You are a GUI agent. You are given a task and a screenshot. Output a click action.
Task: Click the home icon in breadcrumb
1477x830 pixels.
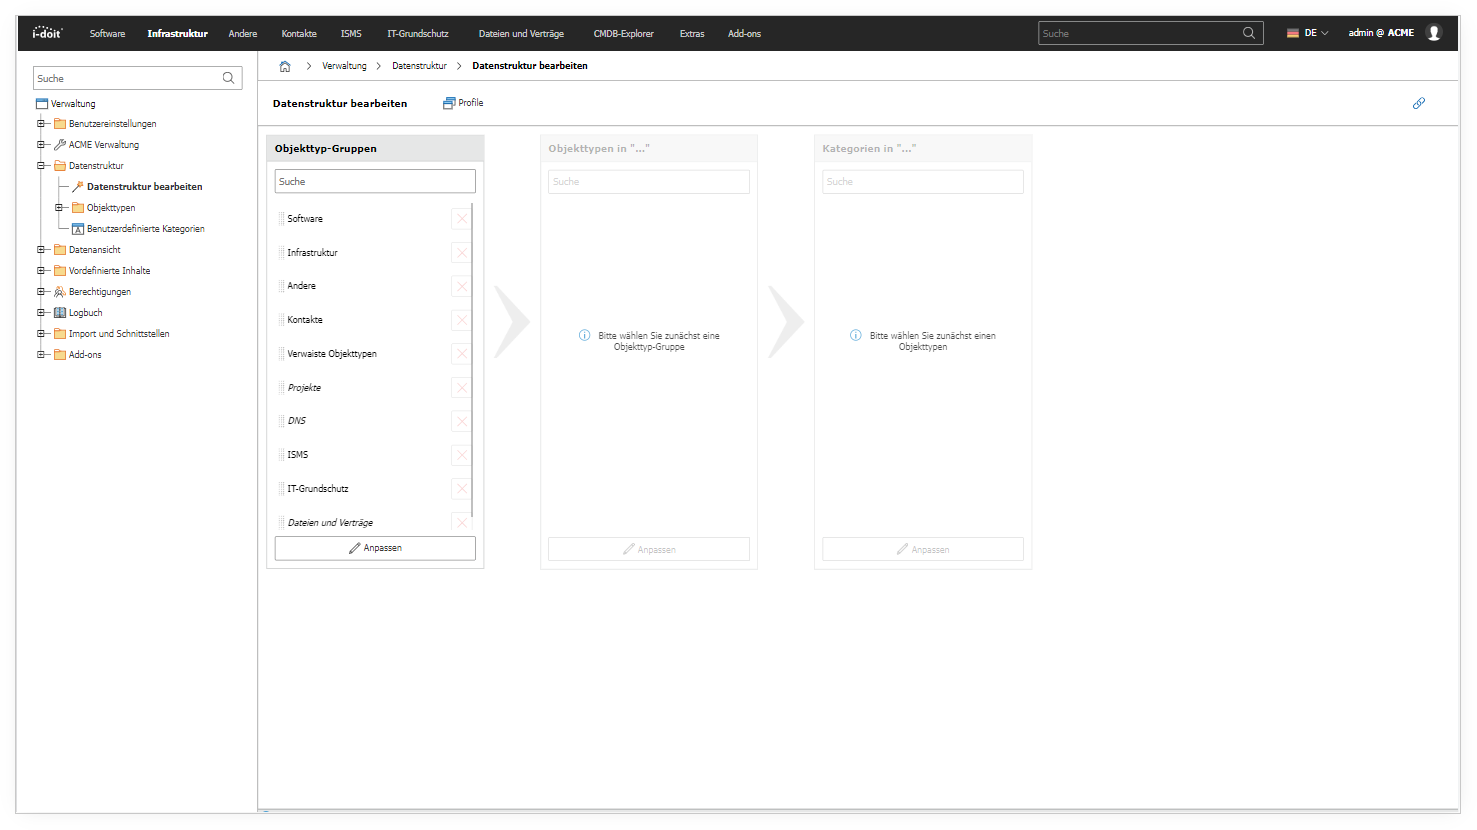coord(285,66)
